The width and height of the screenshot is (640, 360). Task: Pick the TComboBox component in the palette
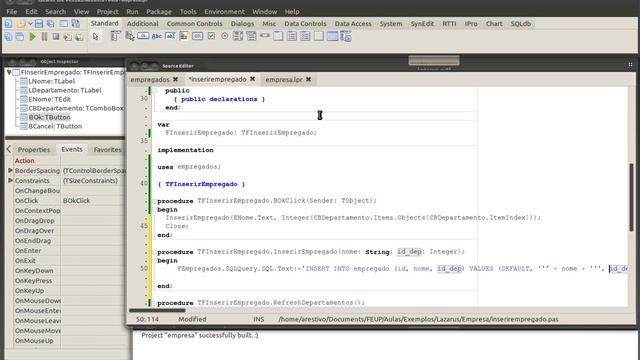coord(251,36)
